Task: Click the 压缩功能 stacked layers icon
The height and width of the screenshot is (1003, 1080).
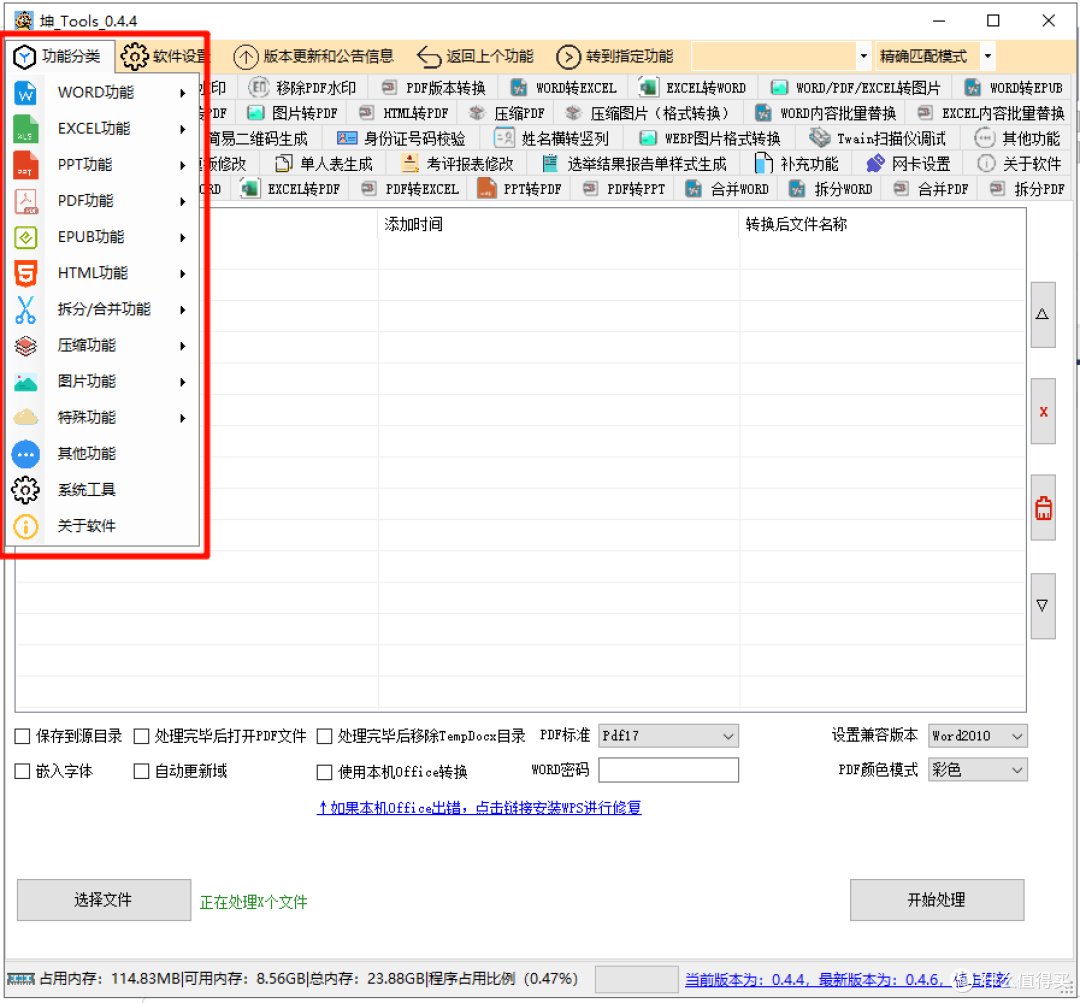Action: [25, 346]
